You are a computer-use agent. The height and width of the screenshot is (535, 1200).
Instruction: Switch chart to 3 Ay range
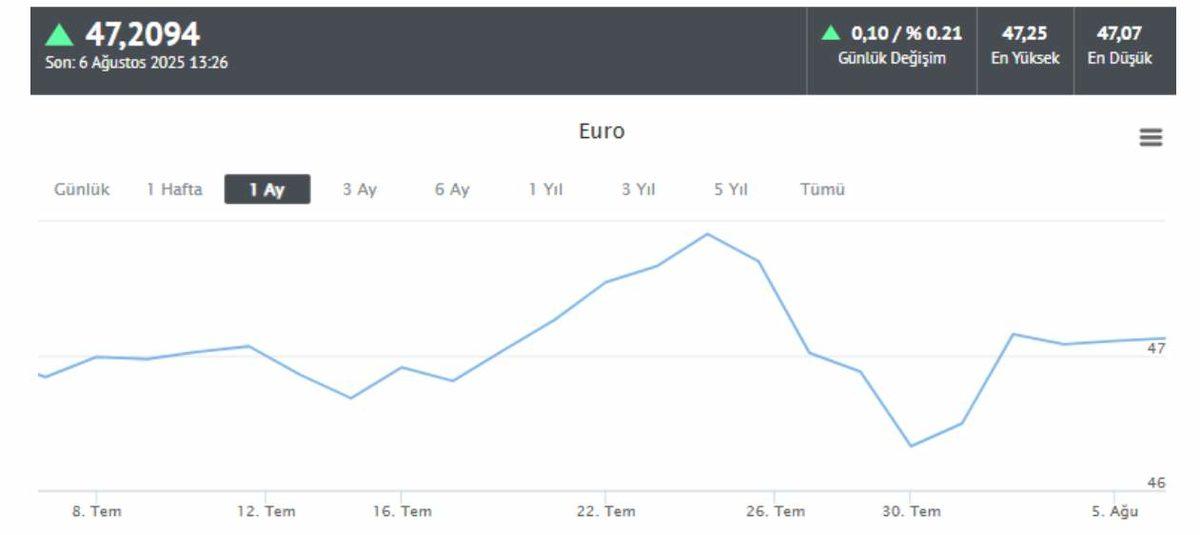coord(360,189)
